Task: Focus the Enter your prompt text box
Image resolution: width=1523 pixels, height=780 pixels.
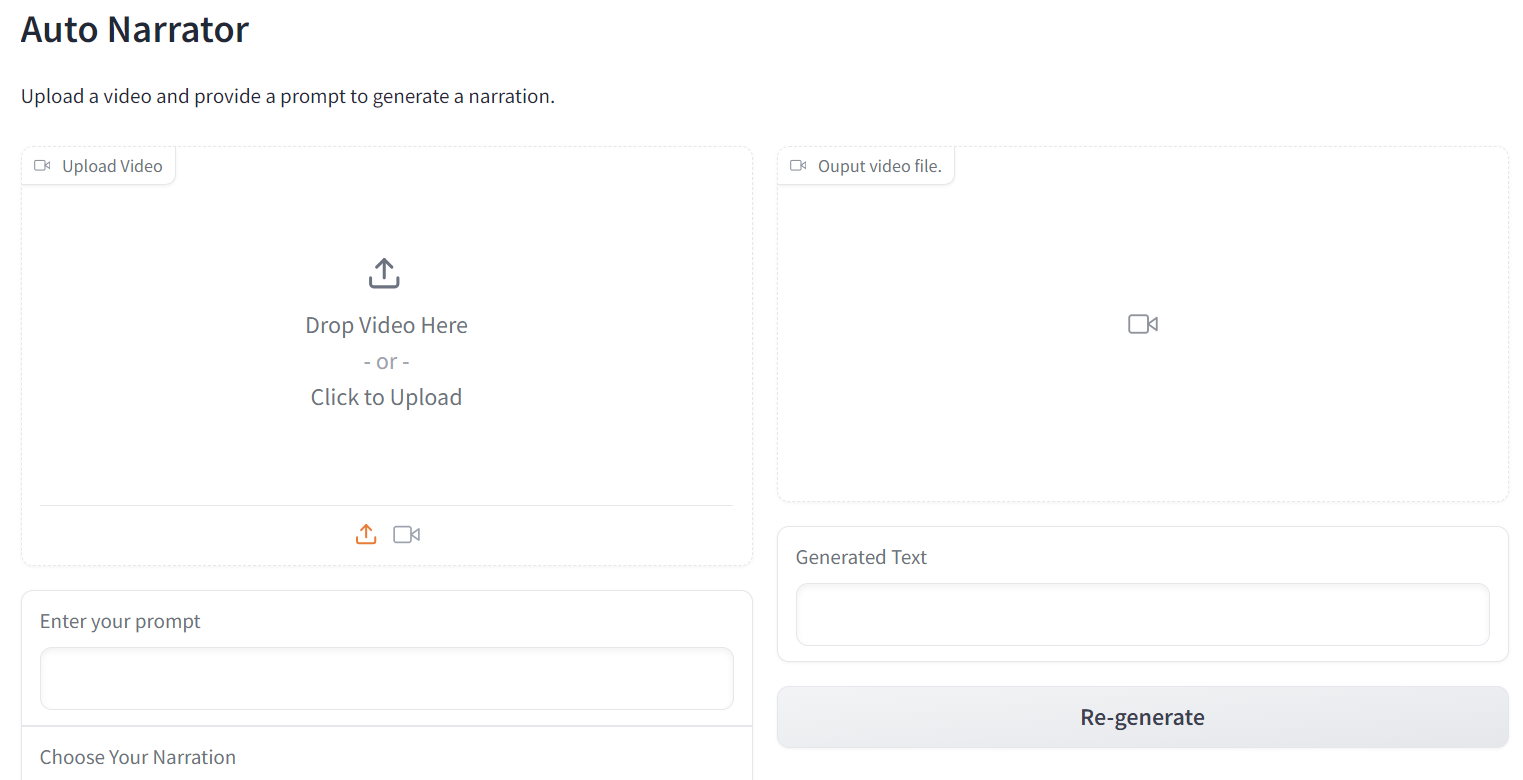Action: pyautogui.click(x=386, y=678)
